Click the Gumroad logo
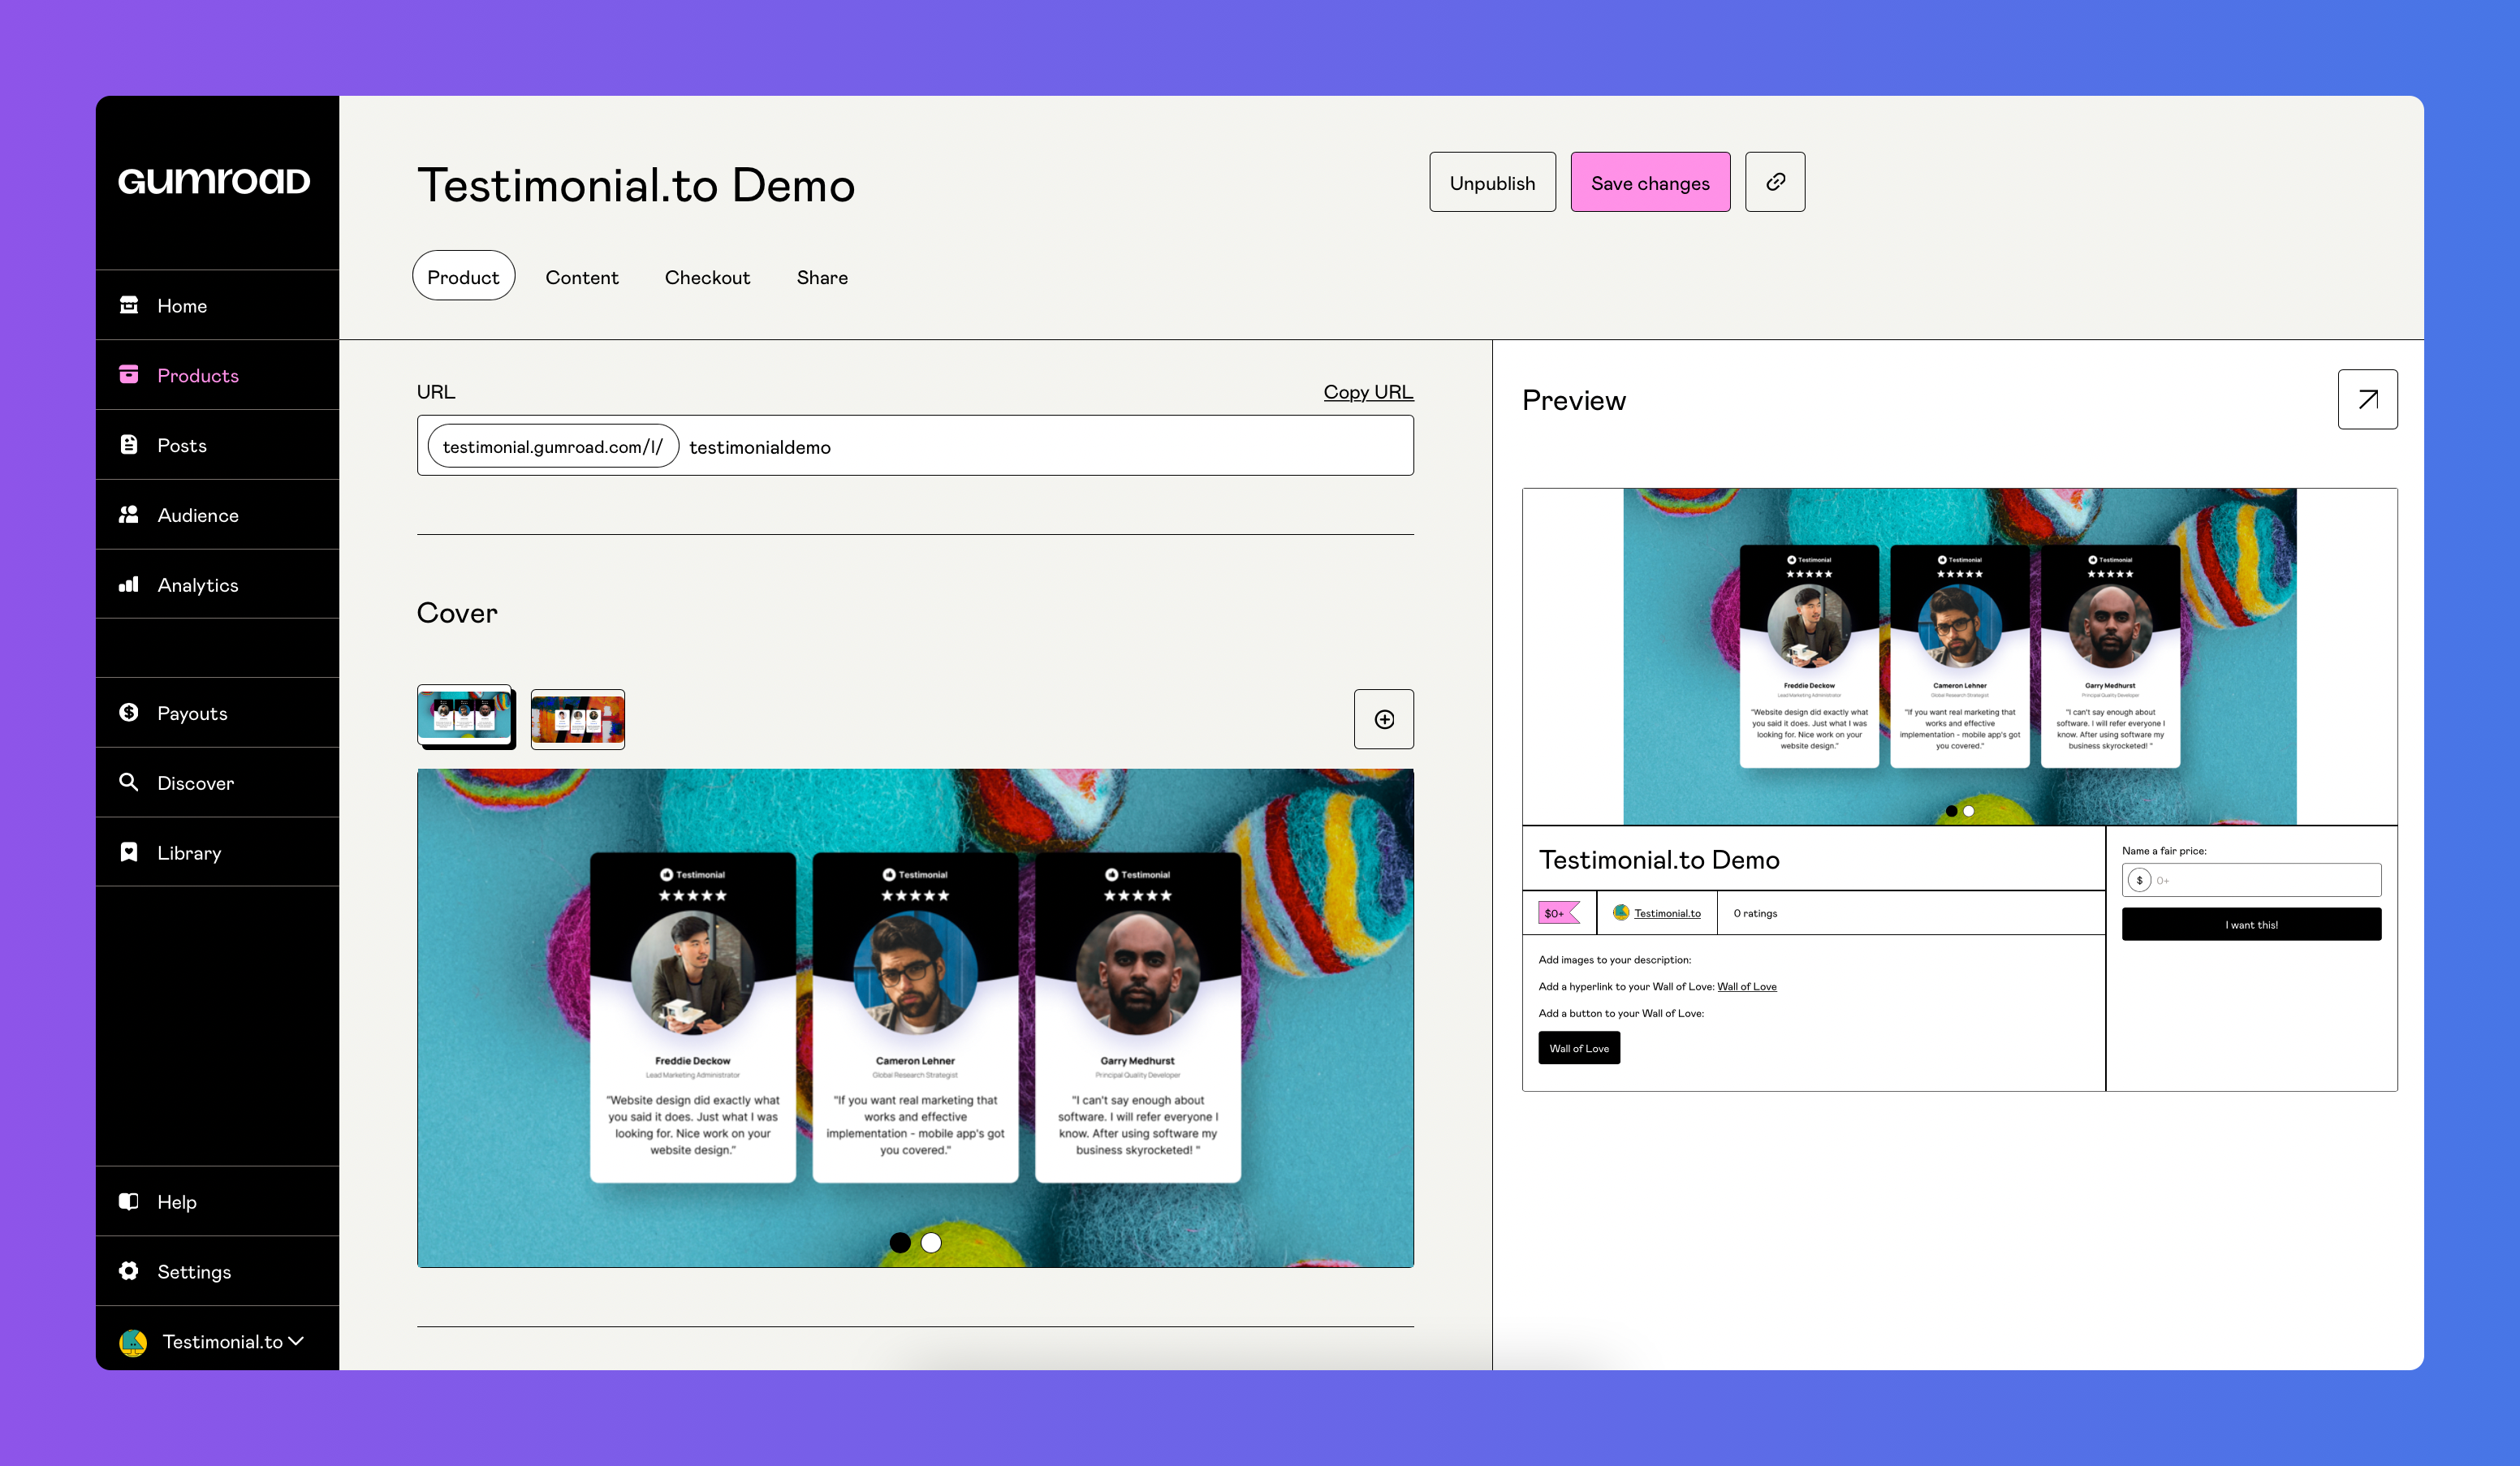The width and height of the screenshot is (2520, 1466). pyautogui.click(x=214, y=181)
